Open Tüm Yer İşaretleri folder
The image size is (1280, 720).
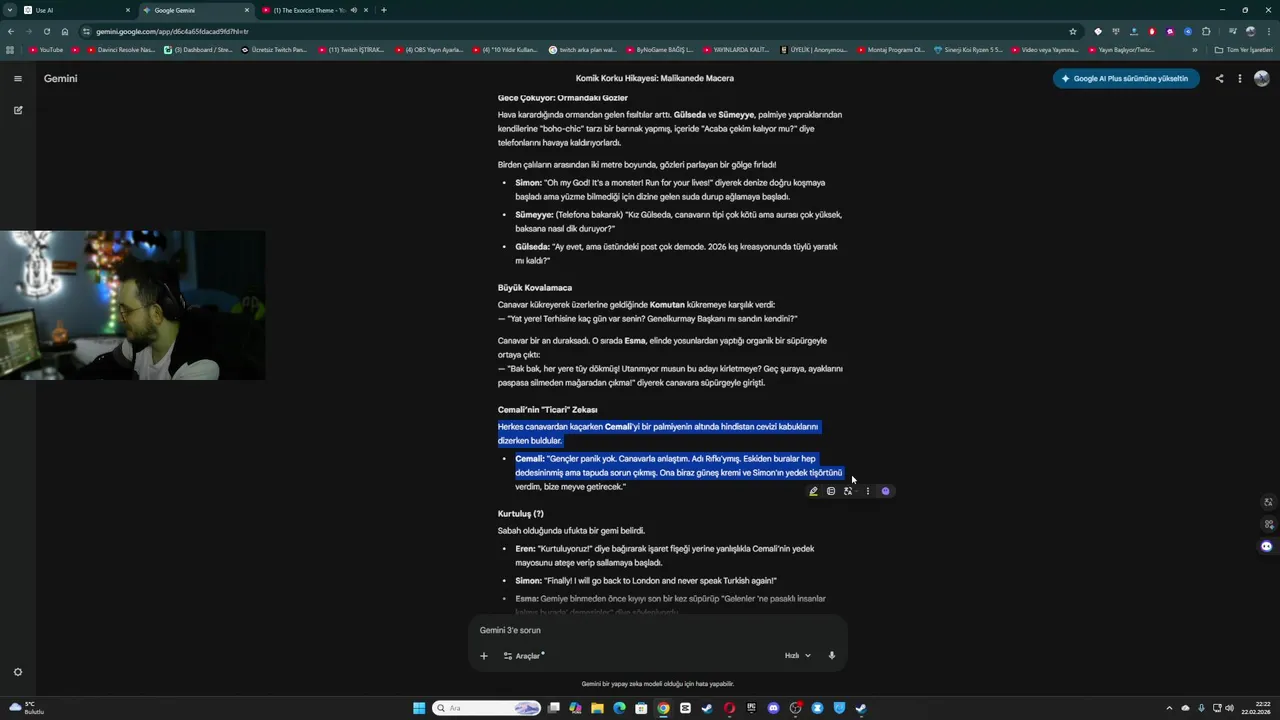(x=1245, y=49)
